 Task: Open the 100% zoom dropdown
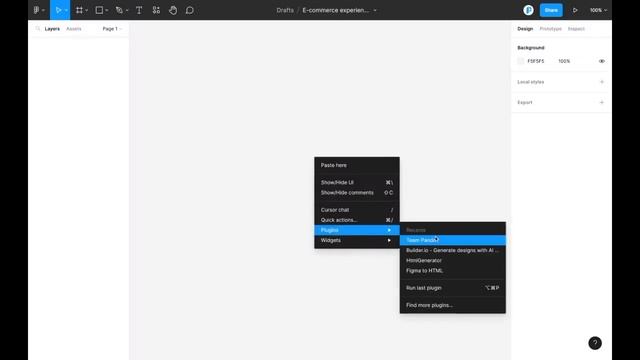(x=598, y=10)
